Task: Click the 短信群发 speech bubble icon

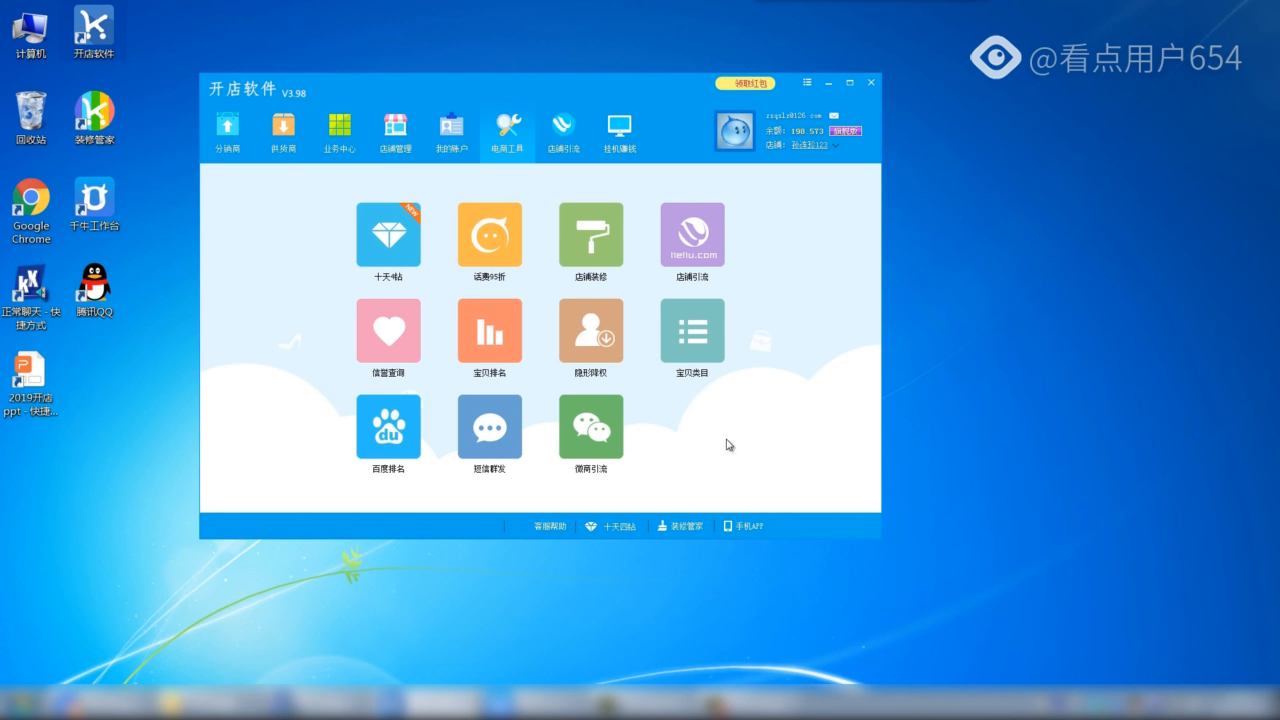Action: pos(489,427)
